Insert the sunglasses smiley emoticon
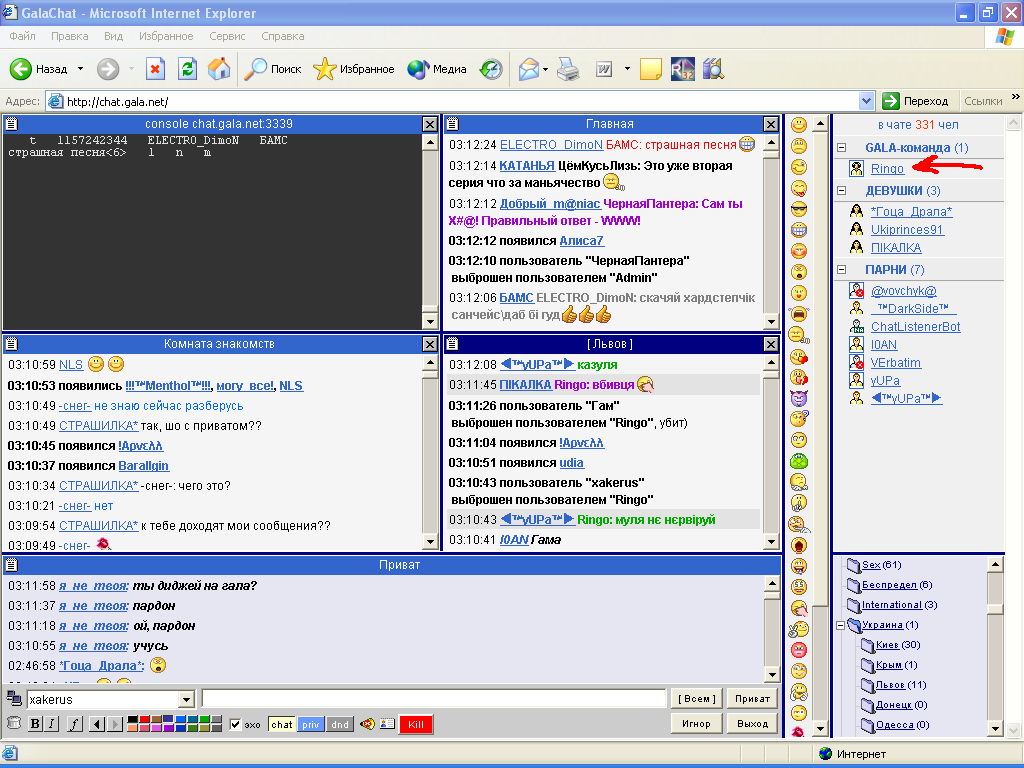This screenshot has width=1024, height=768. click(799, 209)
